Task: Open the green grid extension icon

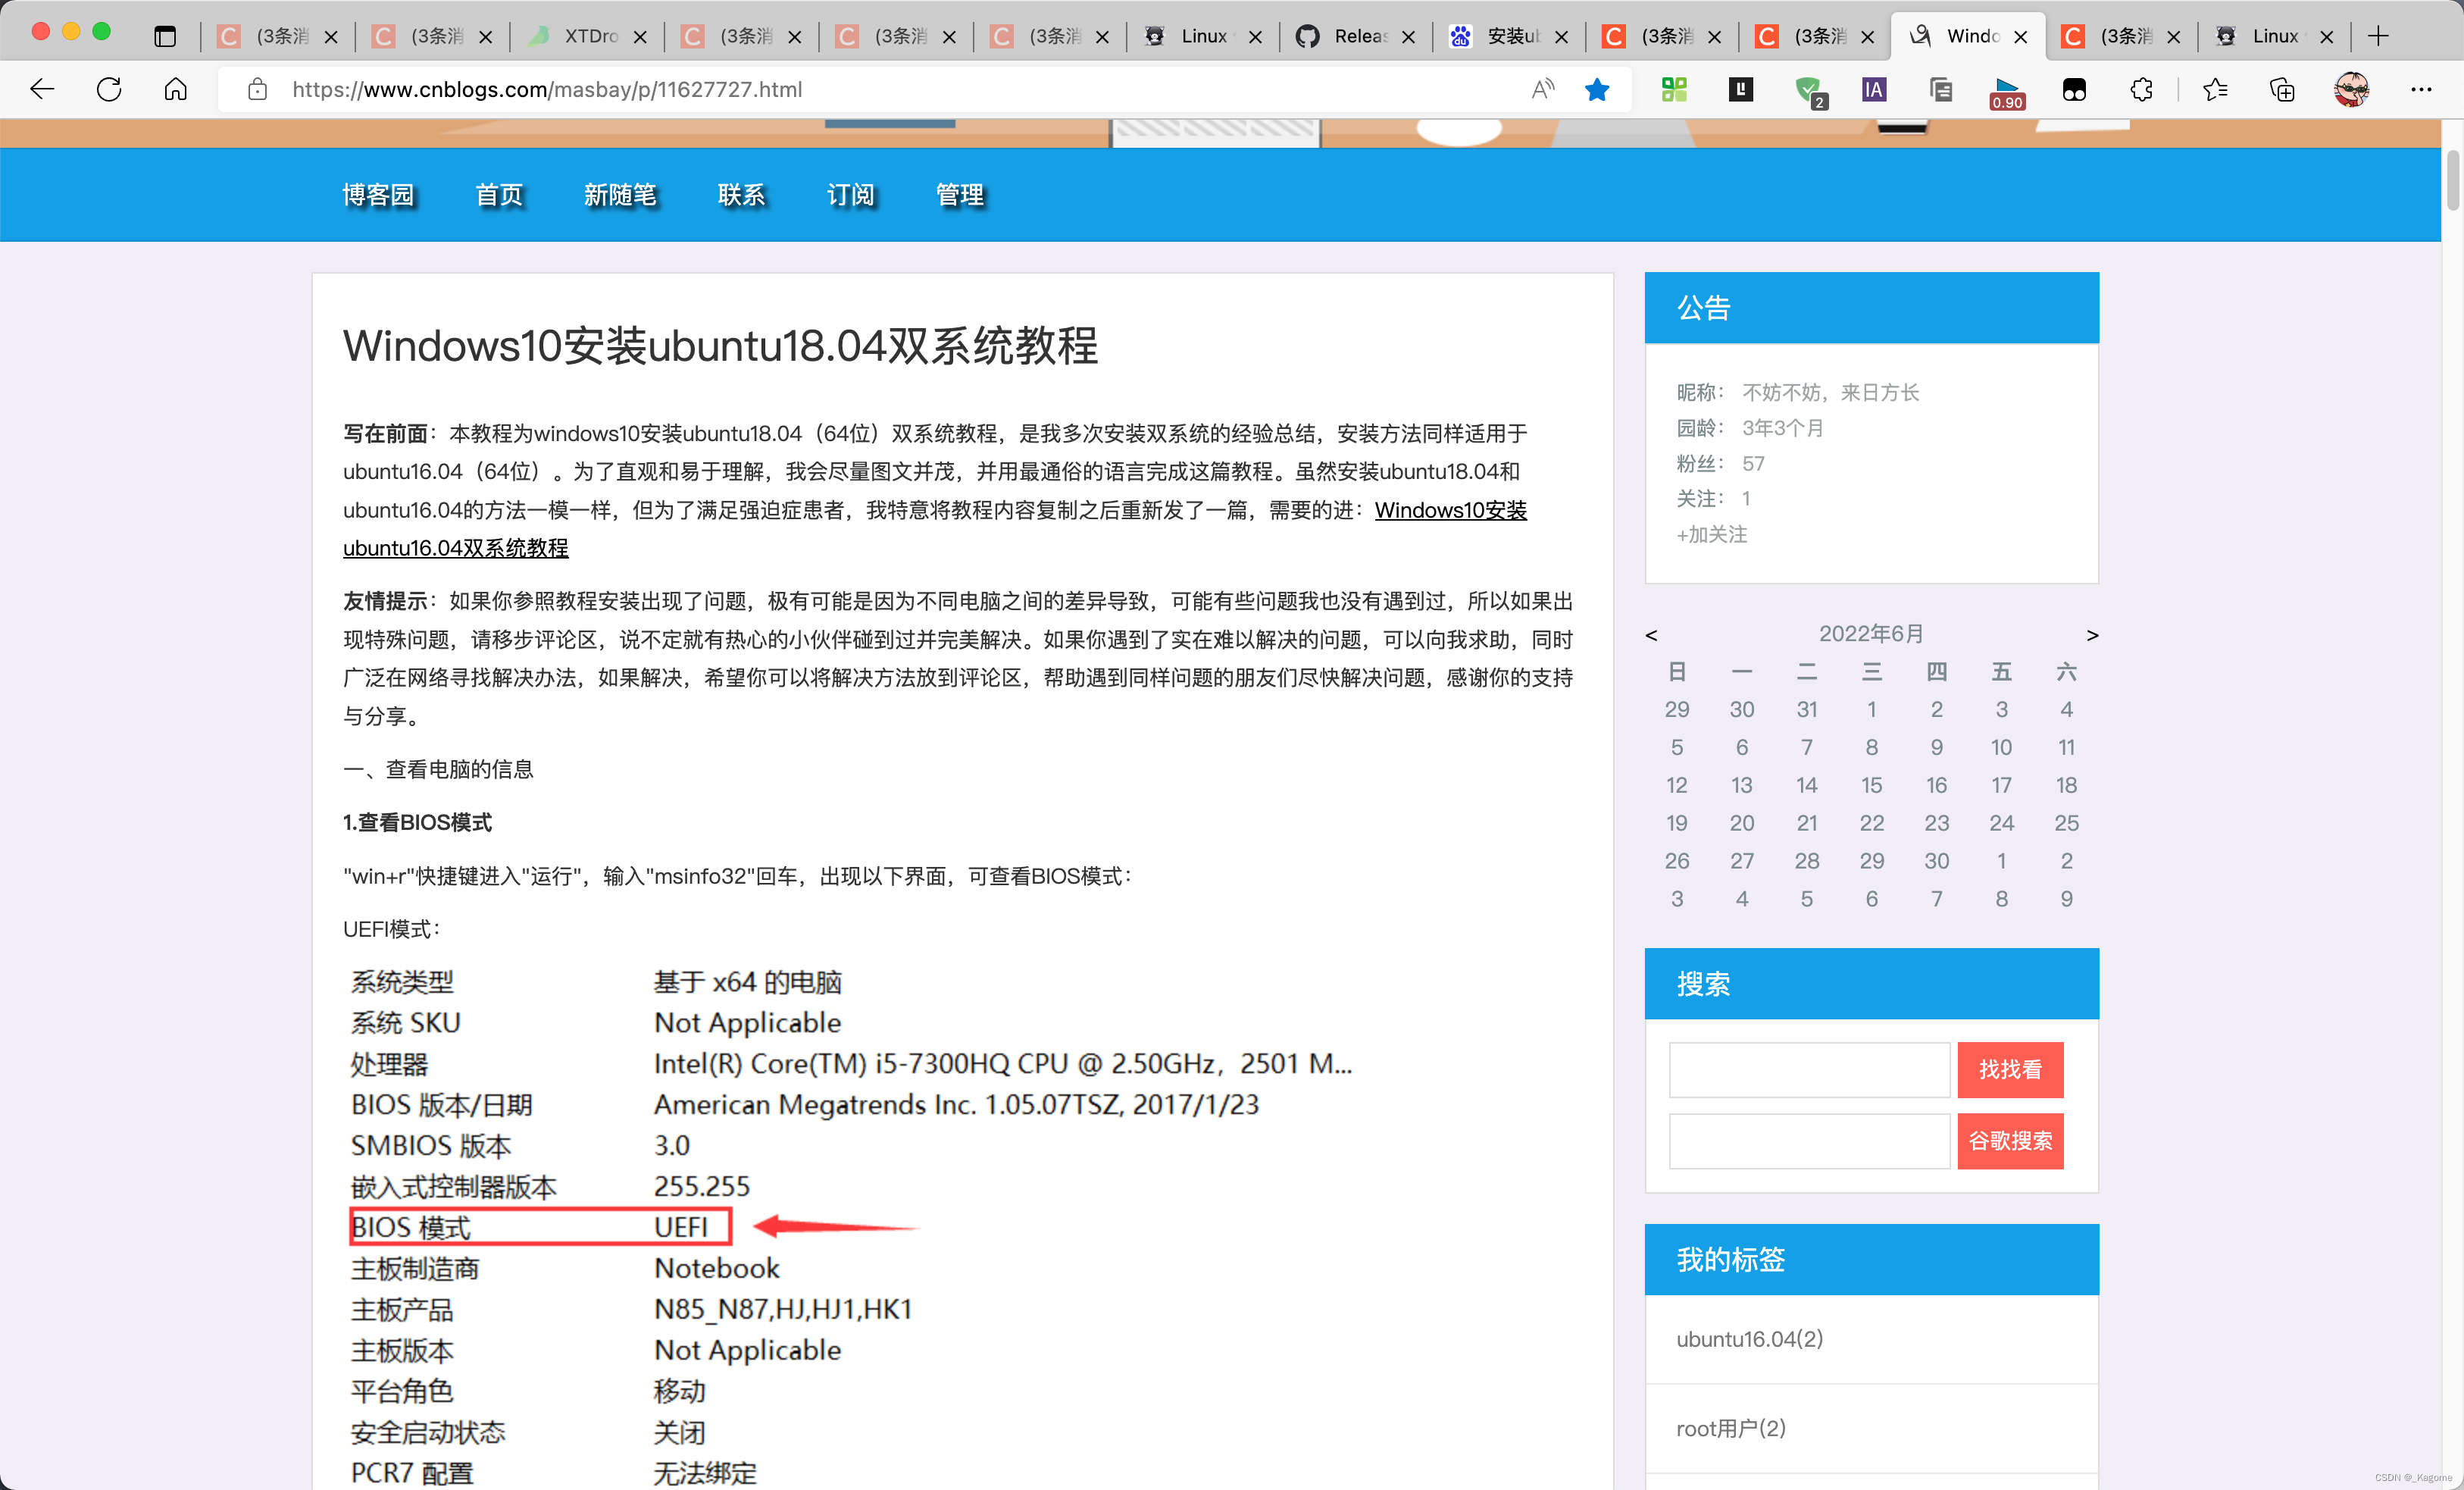Action: 1674,90
